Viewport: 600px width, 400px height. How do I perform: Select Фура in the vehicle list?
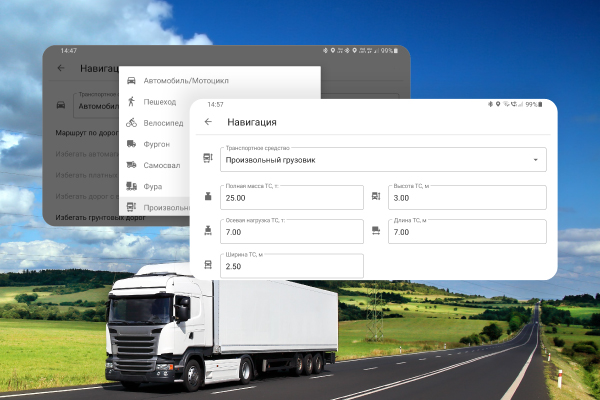pos(154,186)
